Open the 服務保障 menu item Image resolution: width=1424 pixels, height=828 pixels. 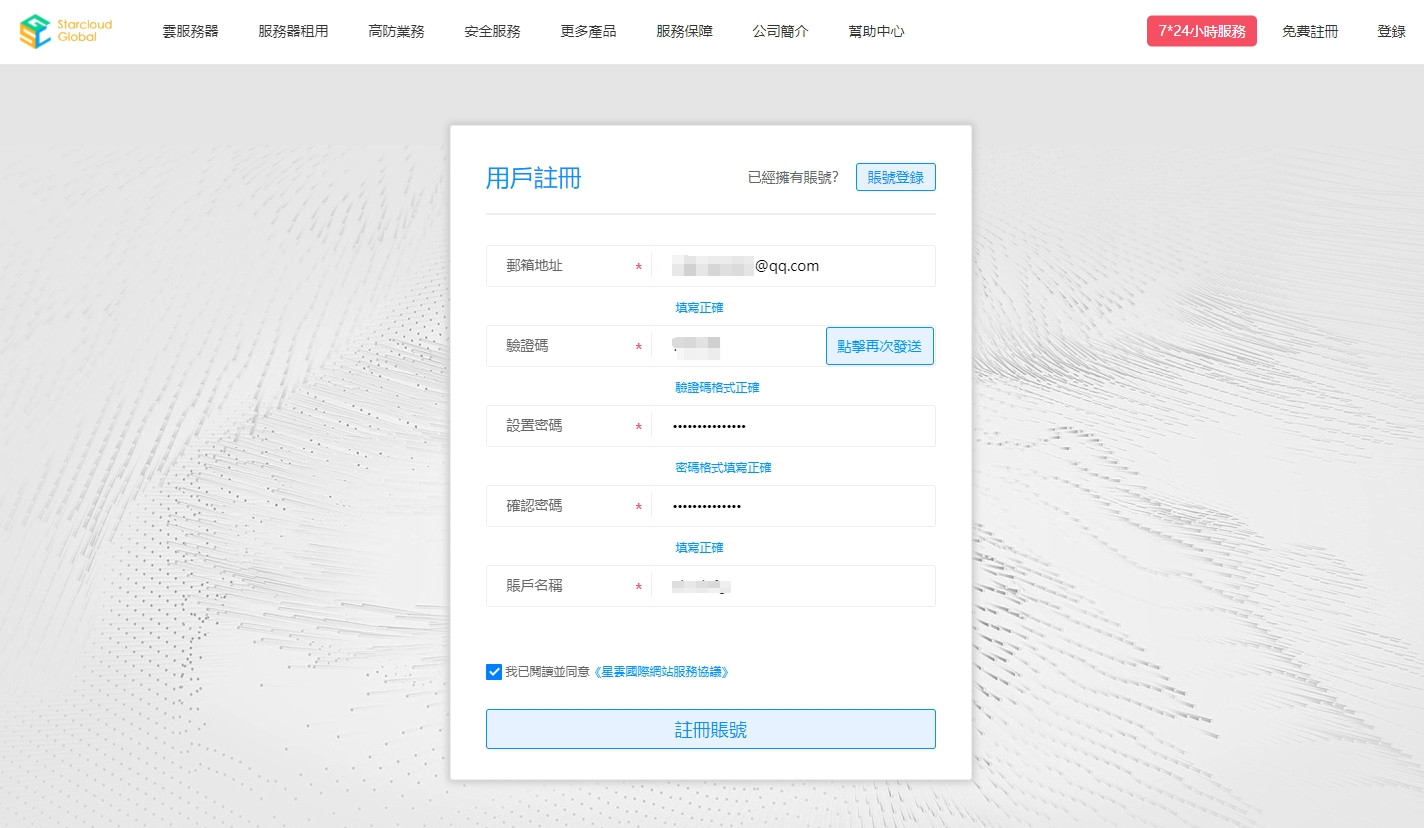point(684,32)
